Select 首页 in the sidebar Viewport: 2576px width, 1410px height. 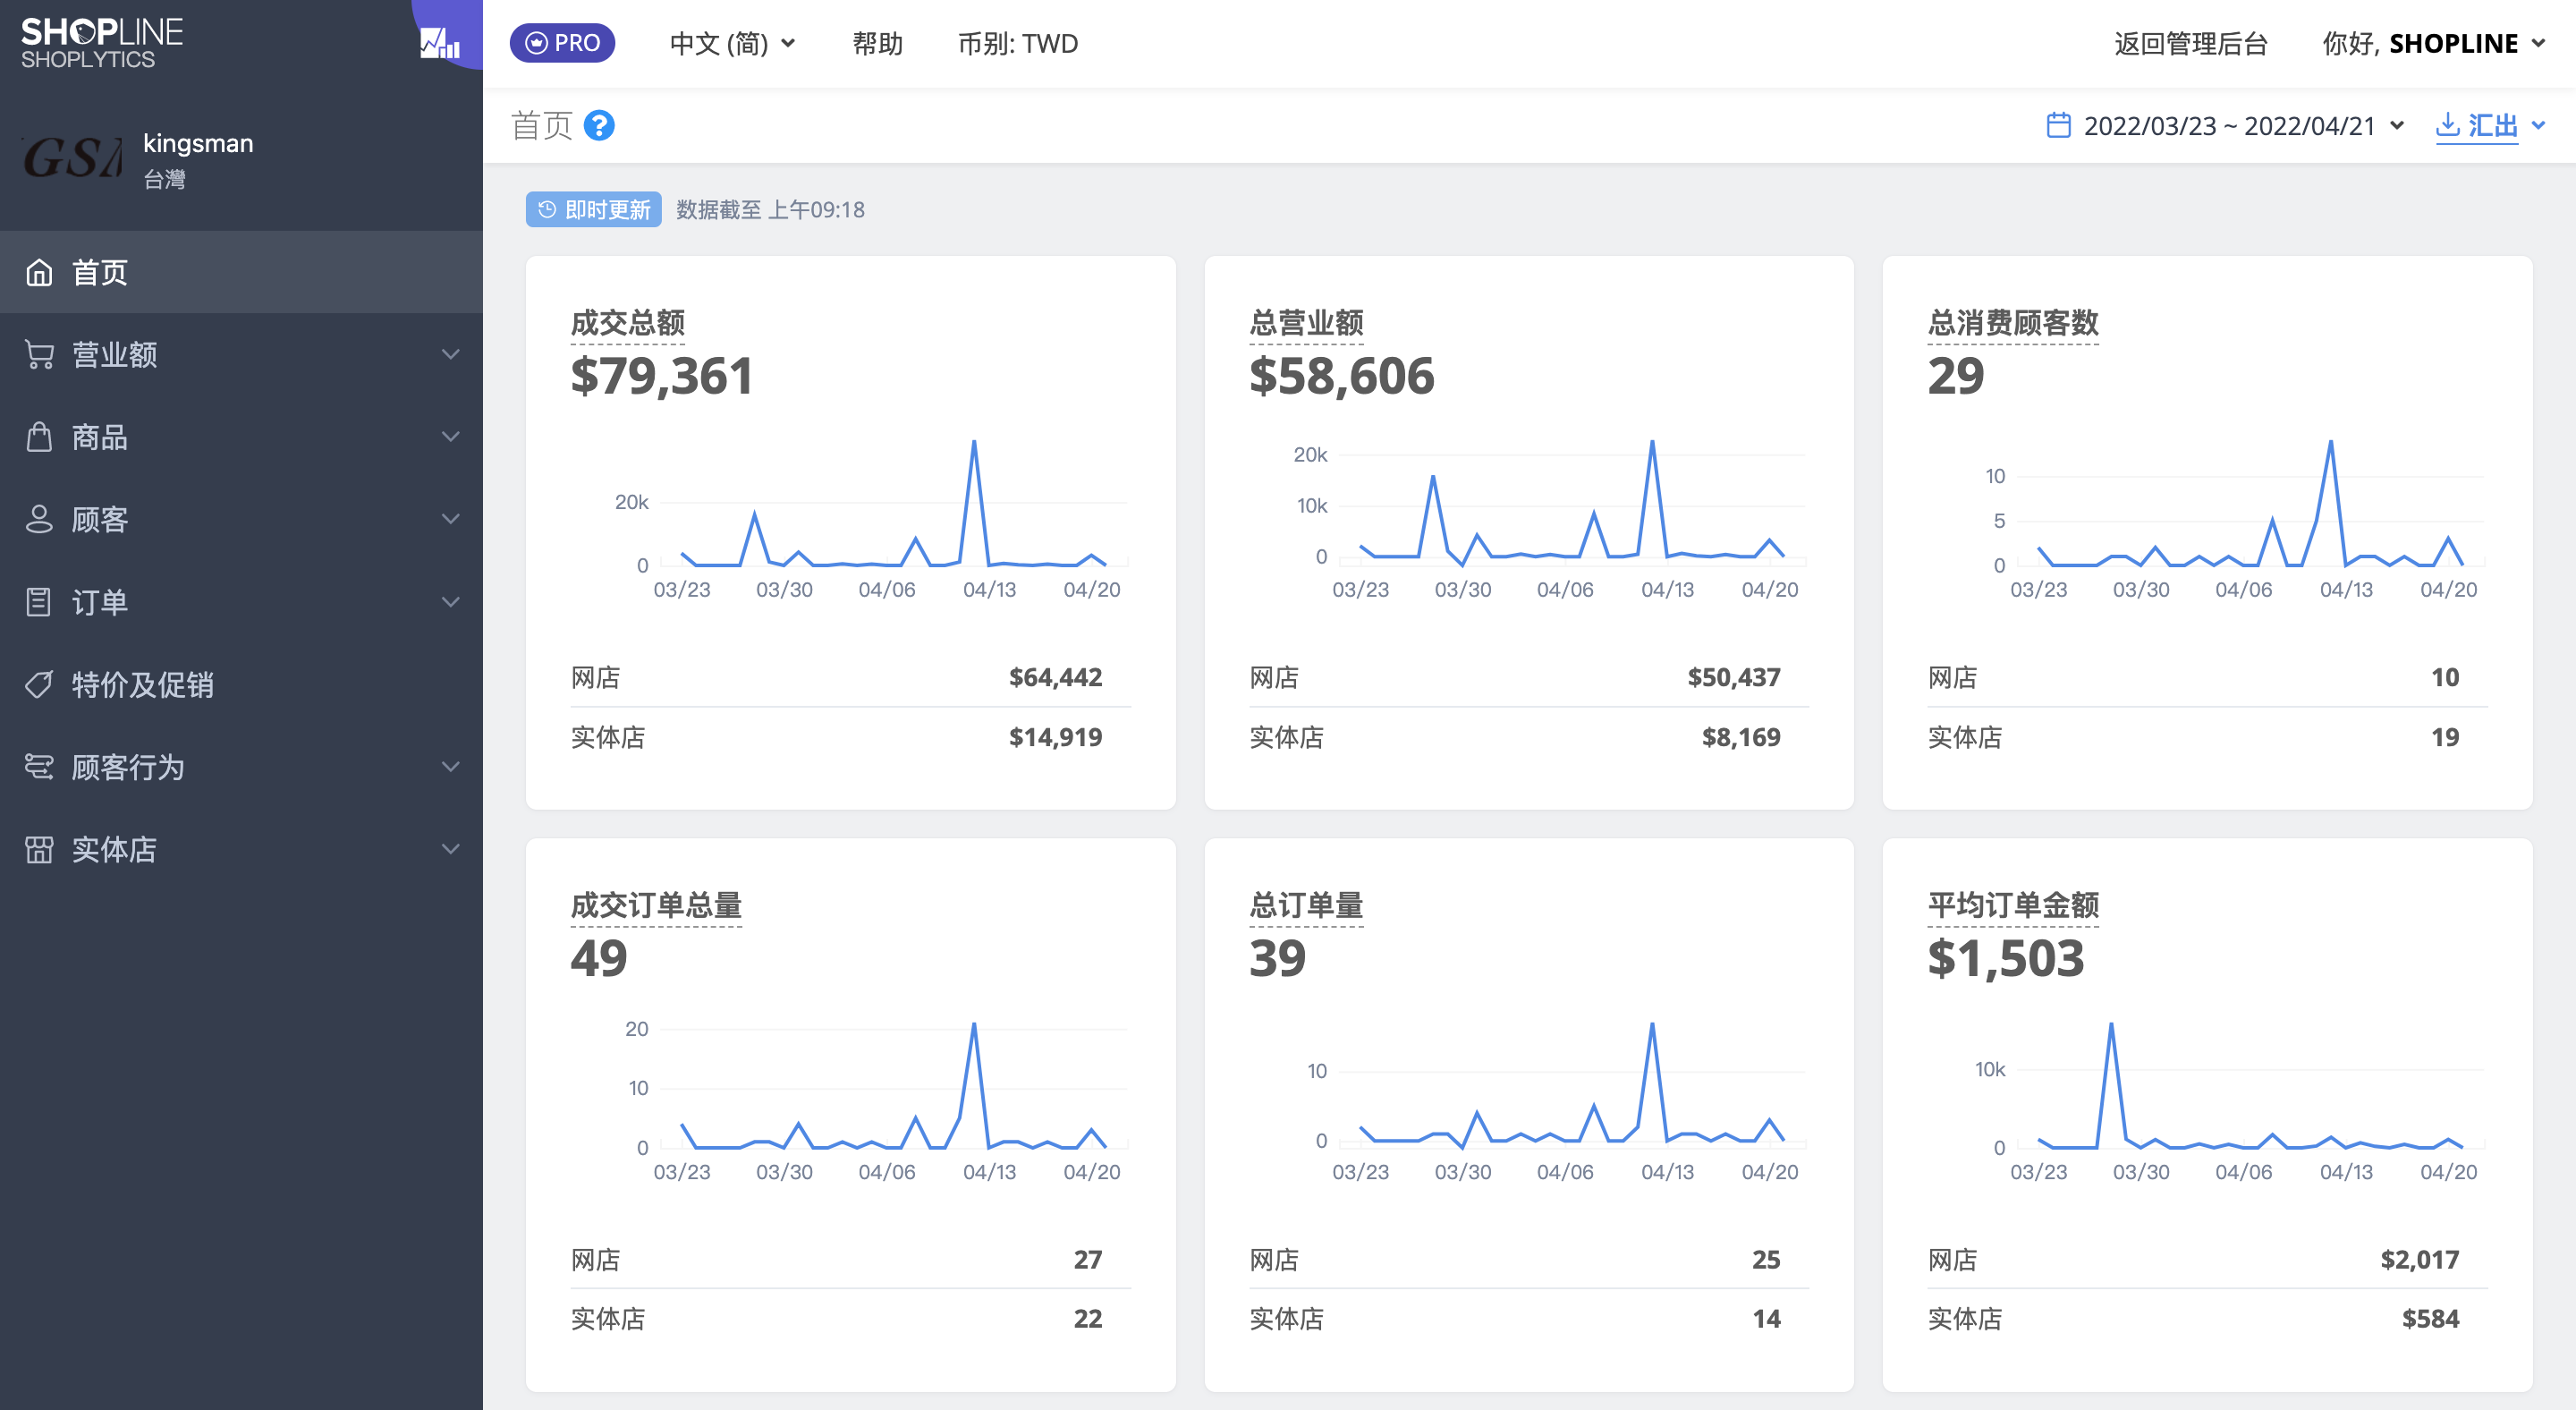click(x=241, y=272)
